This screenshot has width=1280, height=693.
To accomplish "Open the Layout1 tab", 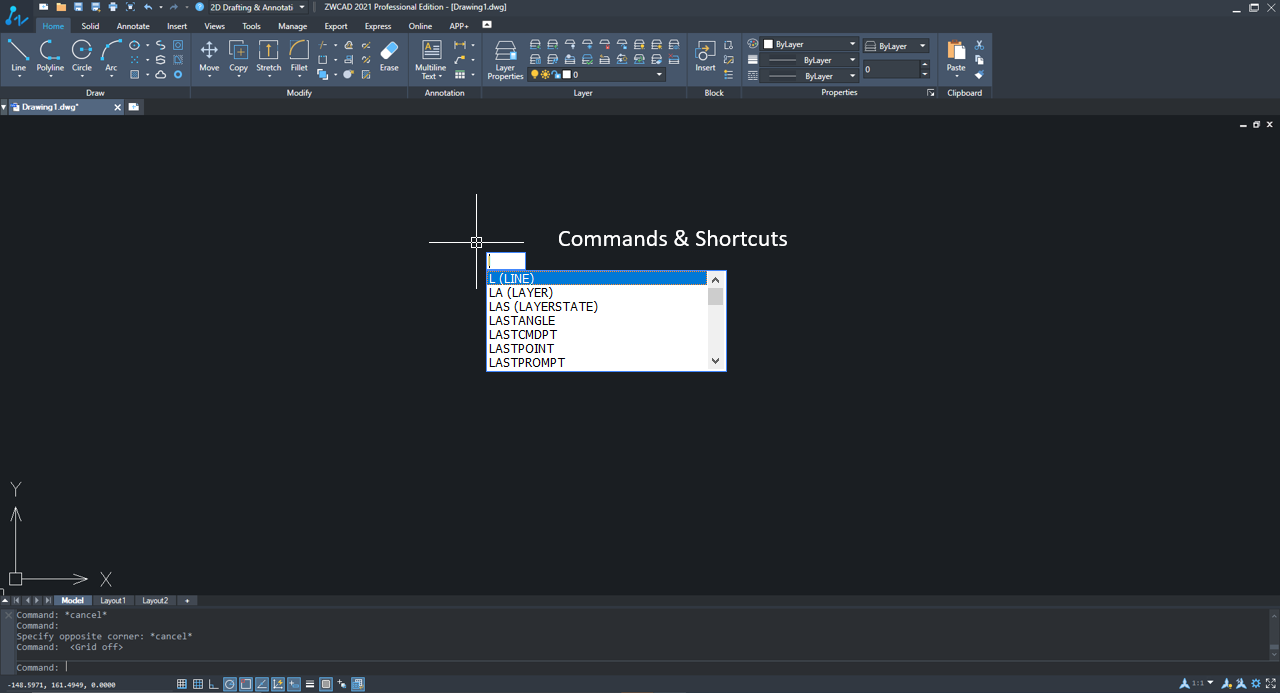I will pyautogui.click(x=113, y=601).
